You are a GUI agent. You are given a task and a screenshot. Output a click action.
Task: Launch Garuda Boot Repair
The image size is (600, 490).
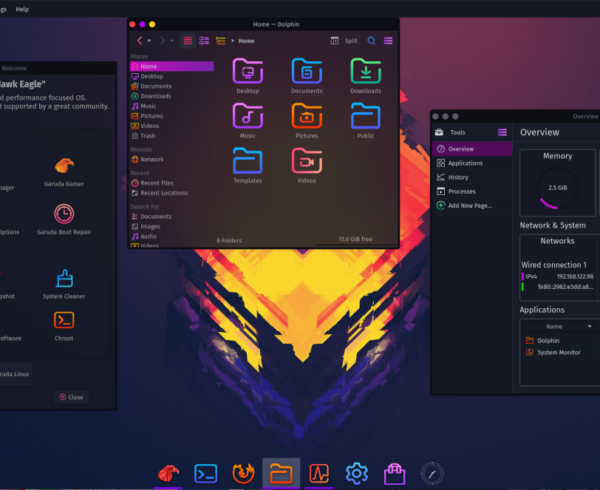63,215
